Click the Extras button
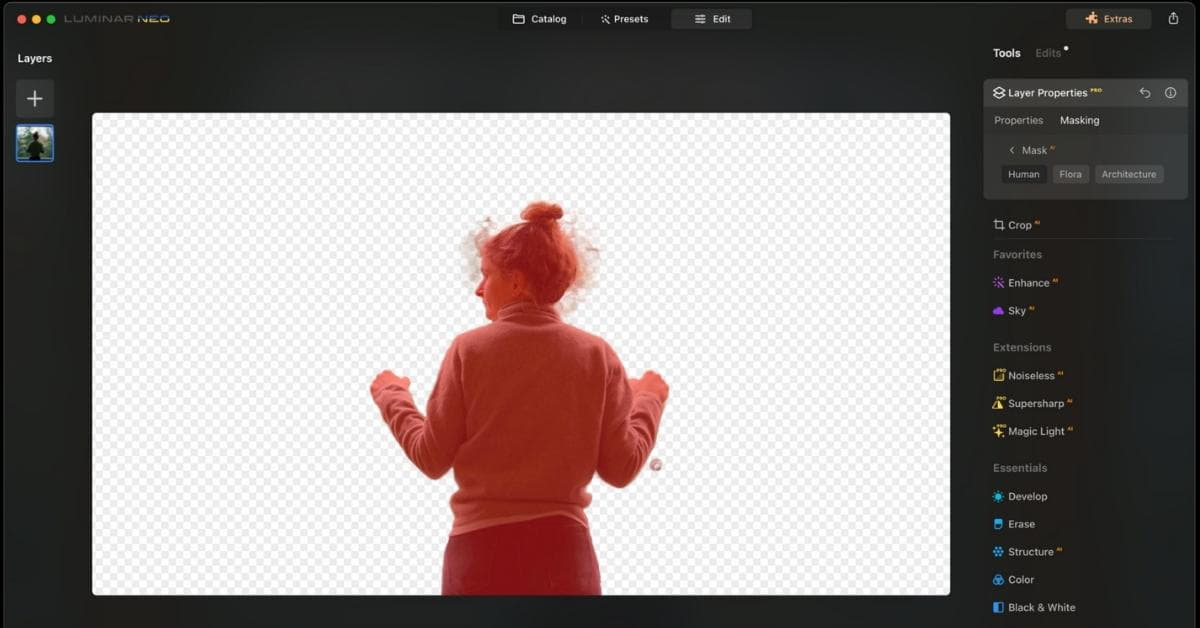The height and width of the screenshot is (628, 1200). 1108,17
